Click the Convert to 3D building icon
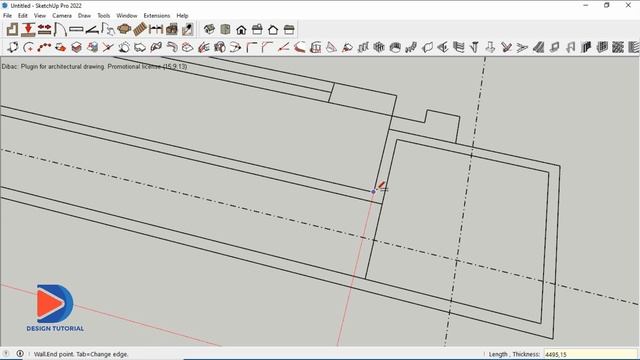This screenshot has height=360, width=640. (171, 29)
